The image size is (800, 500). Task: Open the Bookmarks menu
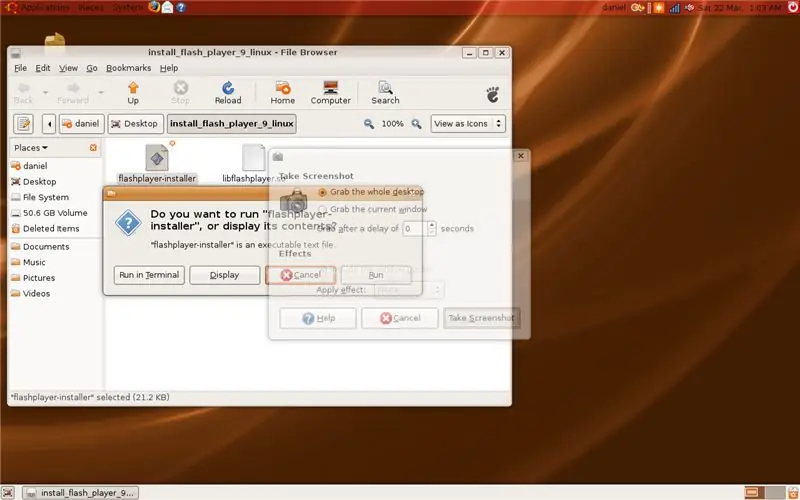coord(129,68)
